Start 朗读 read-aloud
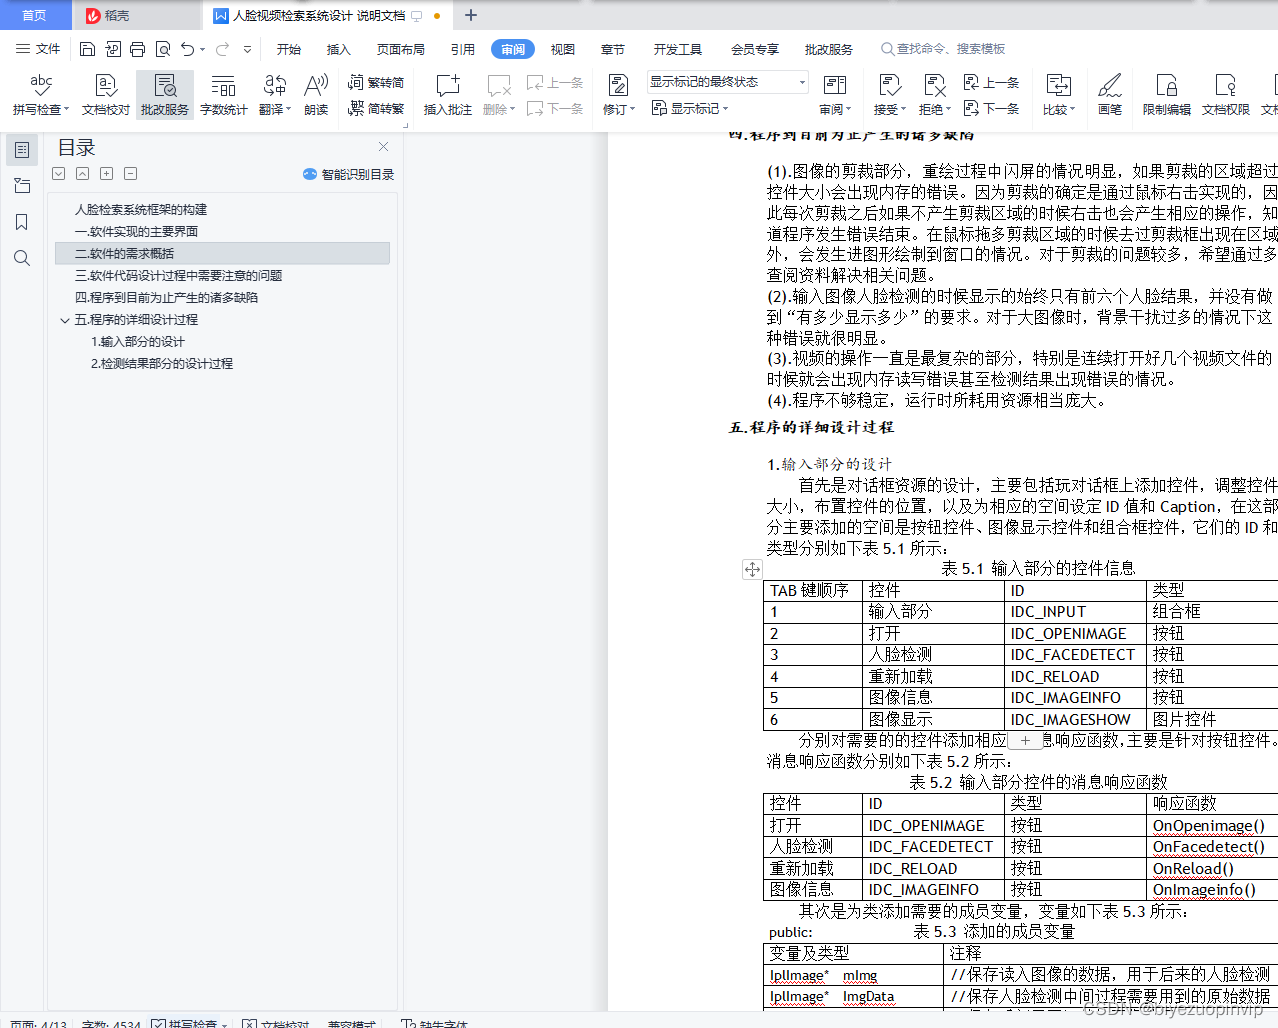Viewport: 1278px width, 1028px height. [316, 94]
